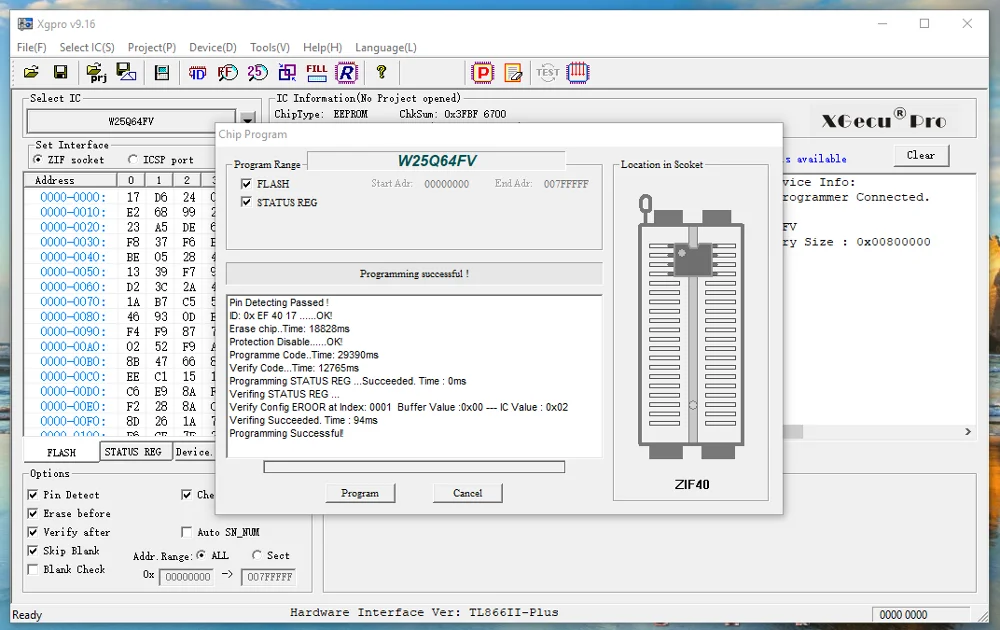Click the Save project icon
The width and height of the screenshot is (1000, 630).
(x=126, y=72)
